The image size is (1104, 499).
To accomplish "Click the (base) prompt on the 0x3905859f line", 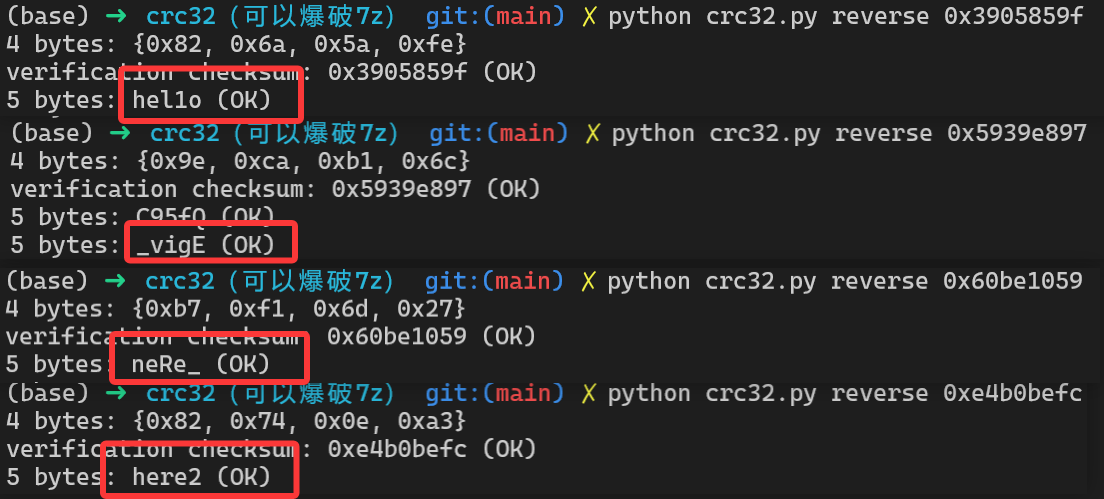I will 49,16.
